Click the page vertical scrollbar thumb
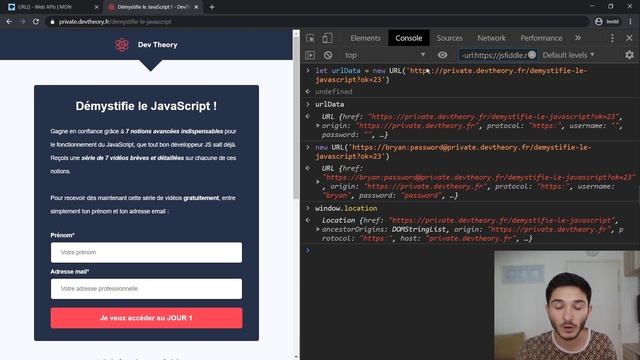Screen dimensions: 640x360 click(x=296, y=117)
